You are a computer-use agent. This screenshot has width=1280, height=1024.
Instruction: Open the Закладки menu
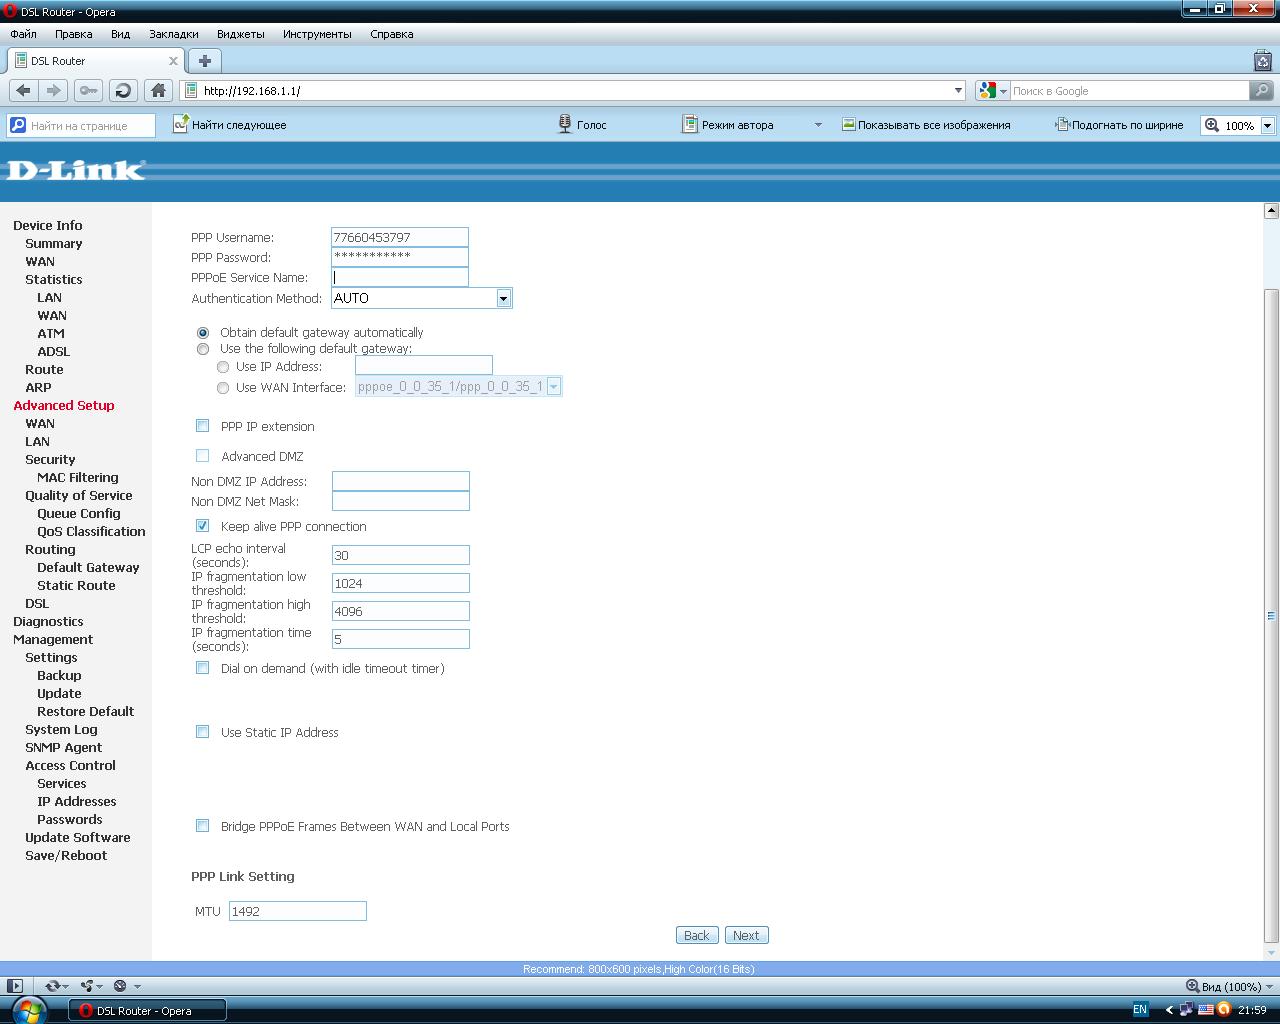click(x=173, y=34)
